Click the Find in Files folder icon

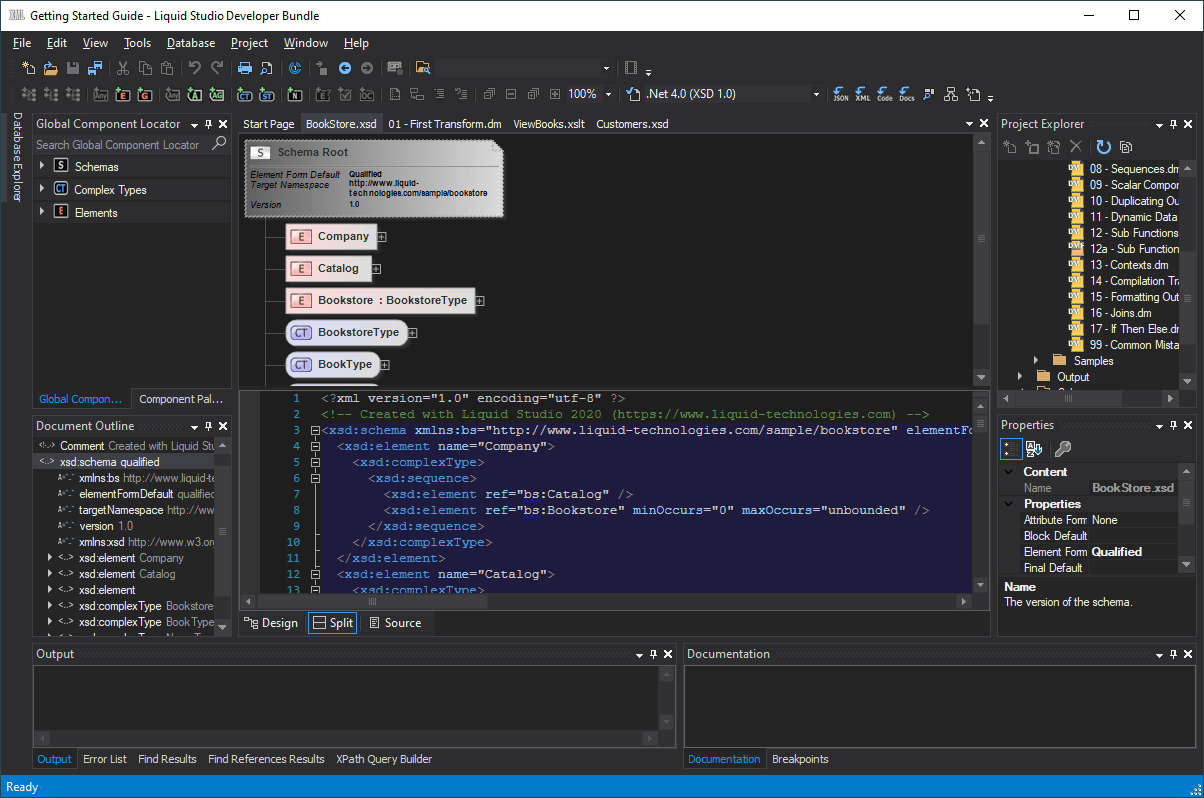point(423,68)
